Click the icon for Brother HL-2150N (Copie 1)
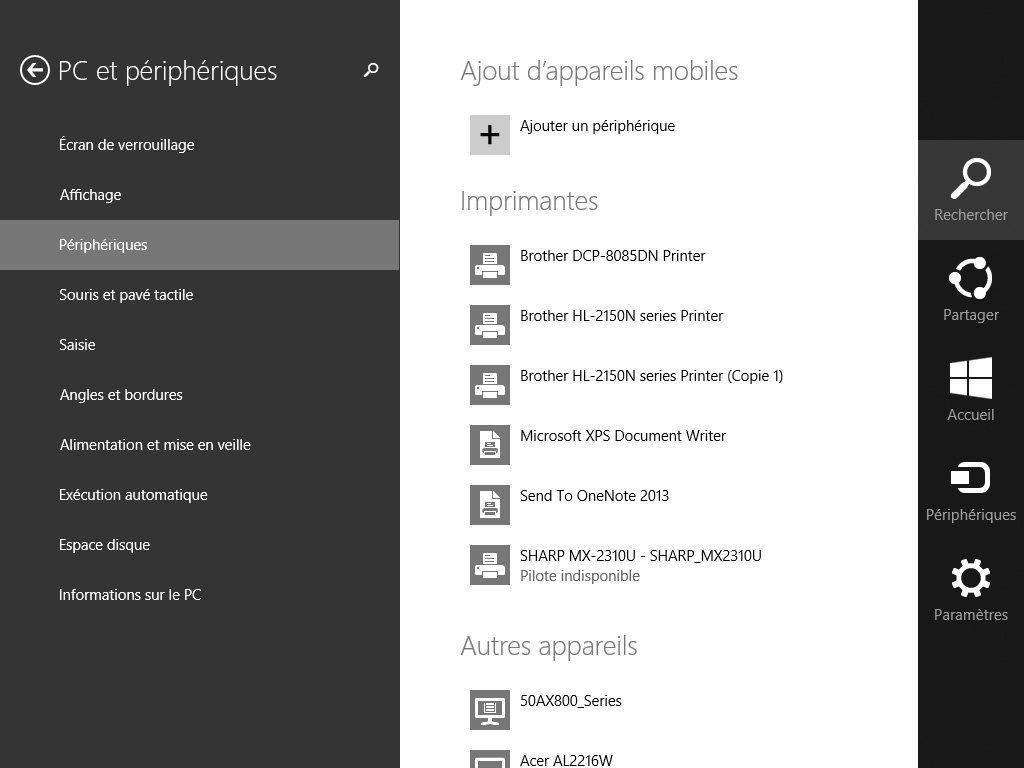Image resolution: width=1024 pixels, height=768 pixels. [490, 385]
